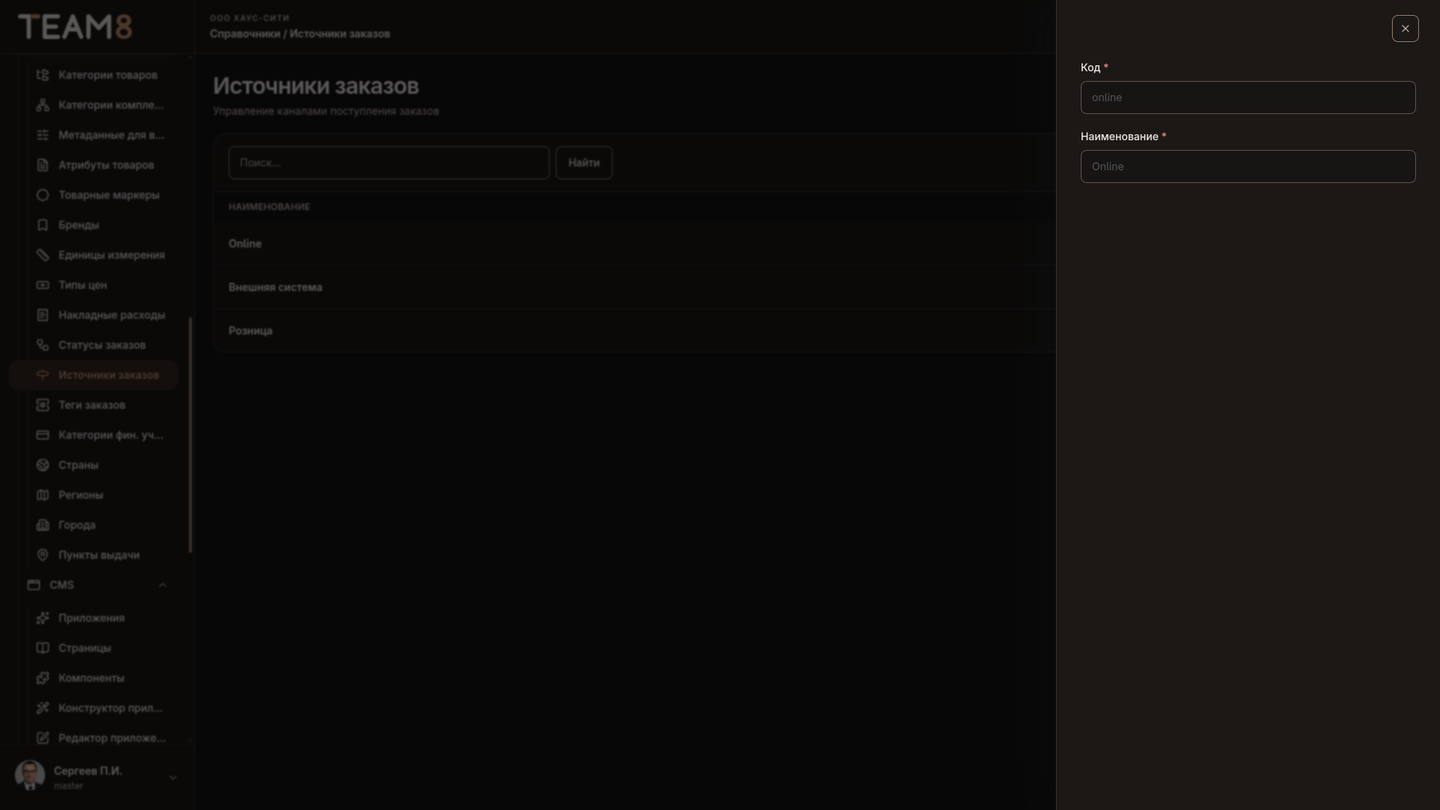Click the Категории комплектов sidebar icon
This screenshot has height=810, width=1440.
42,105
